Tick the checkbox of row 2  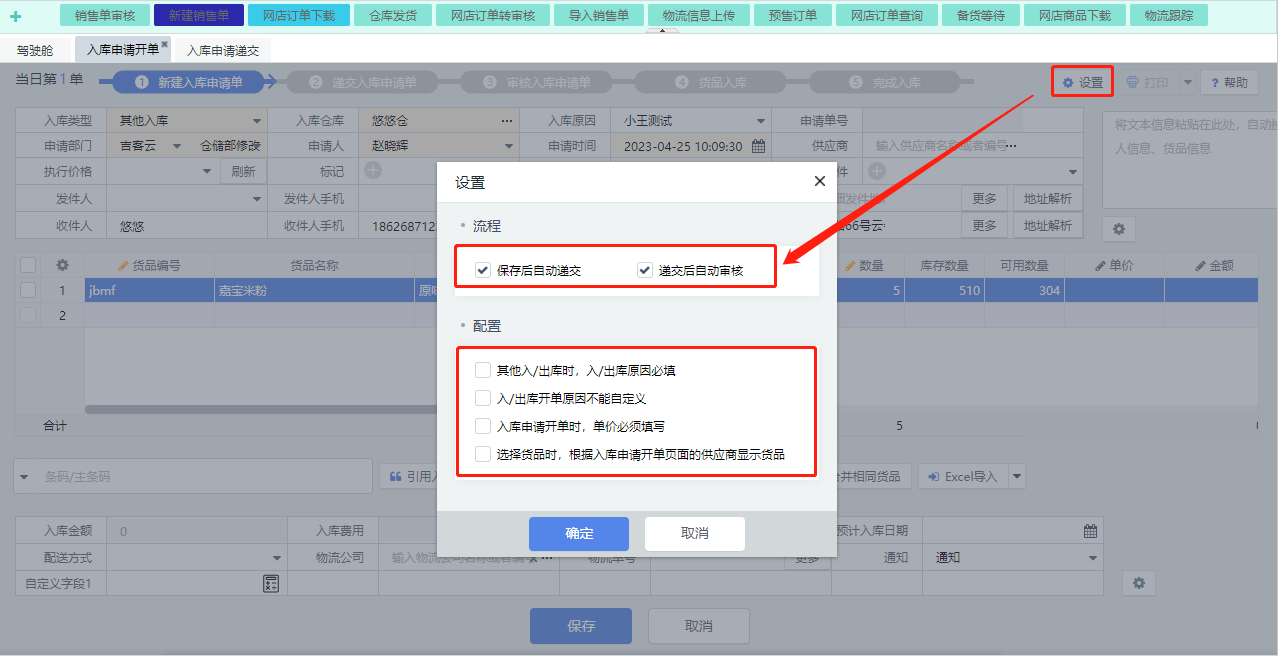(28, 315)
